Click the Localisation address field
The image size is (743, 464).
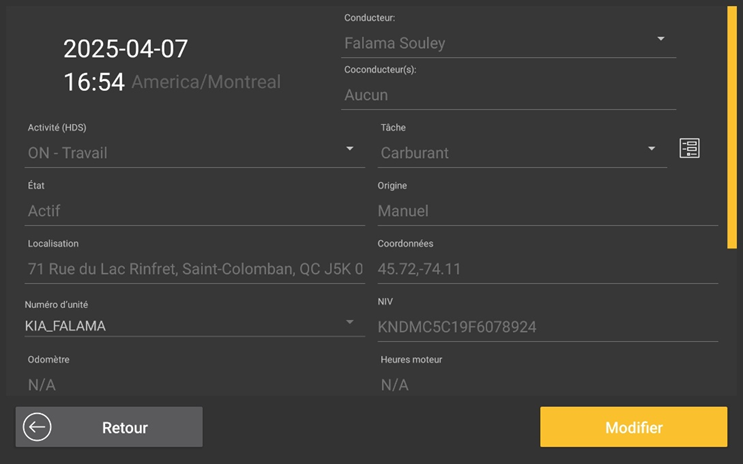tap(195, 269)
